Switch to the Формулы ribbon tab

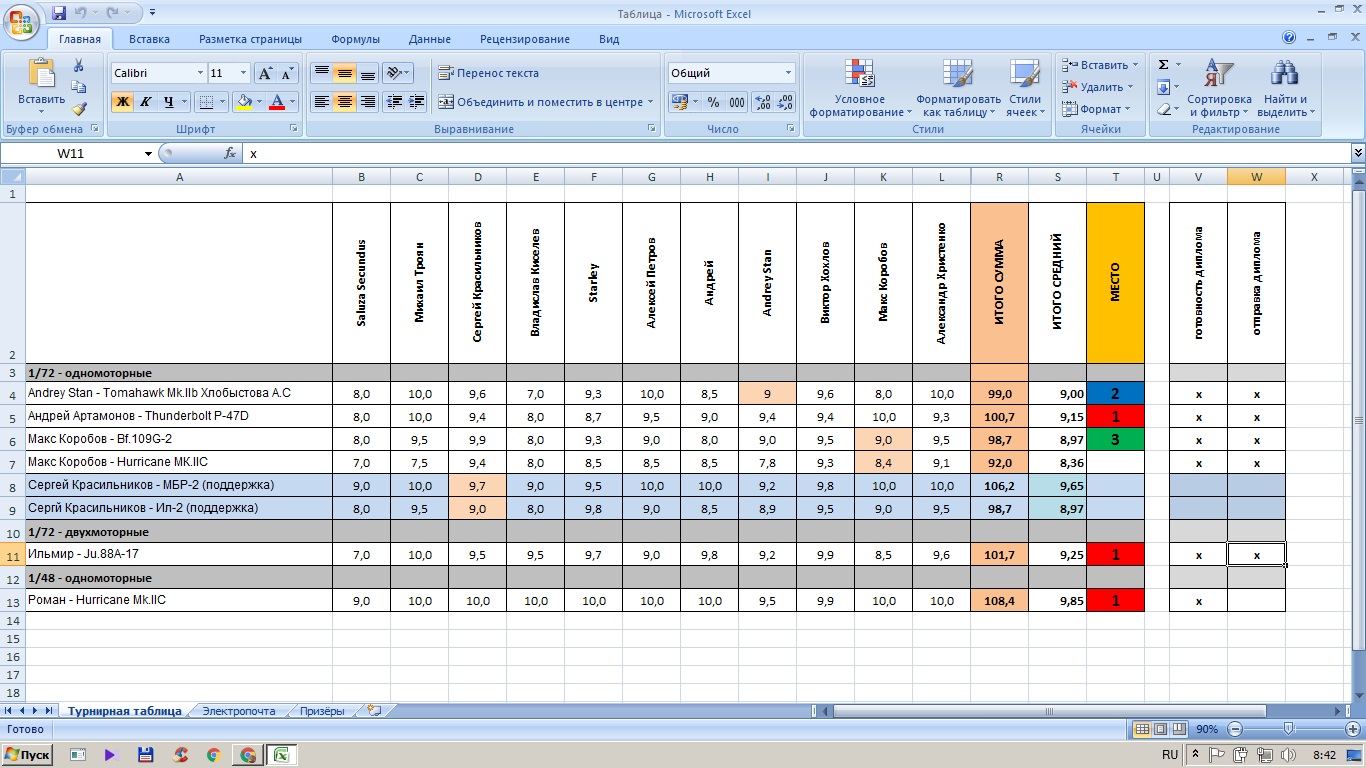(355, 39)
